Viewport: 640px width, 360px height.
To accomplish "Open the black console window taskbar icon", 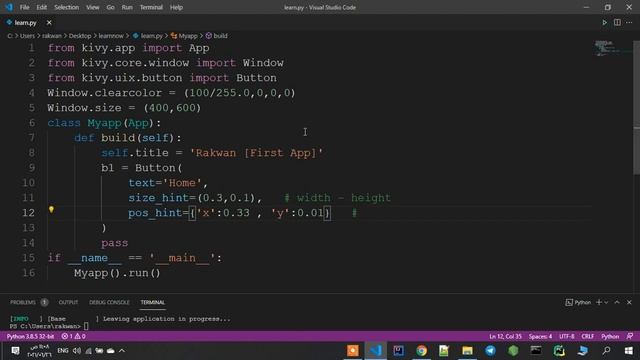I will pos(536,351).
